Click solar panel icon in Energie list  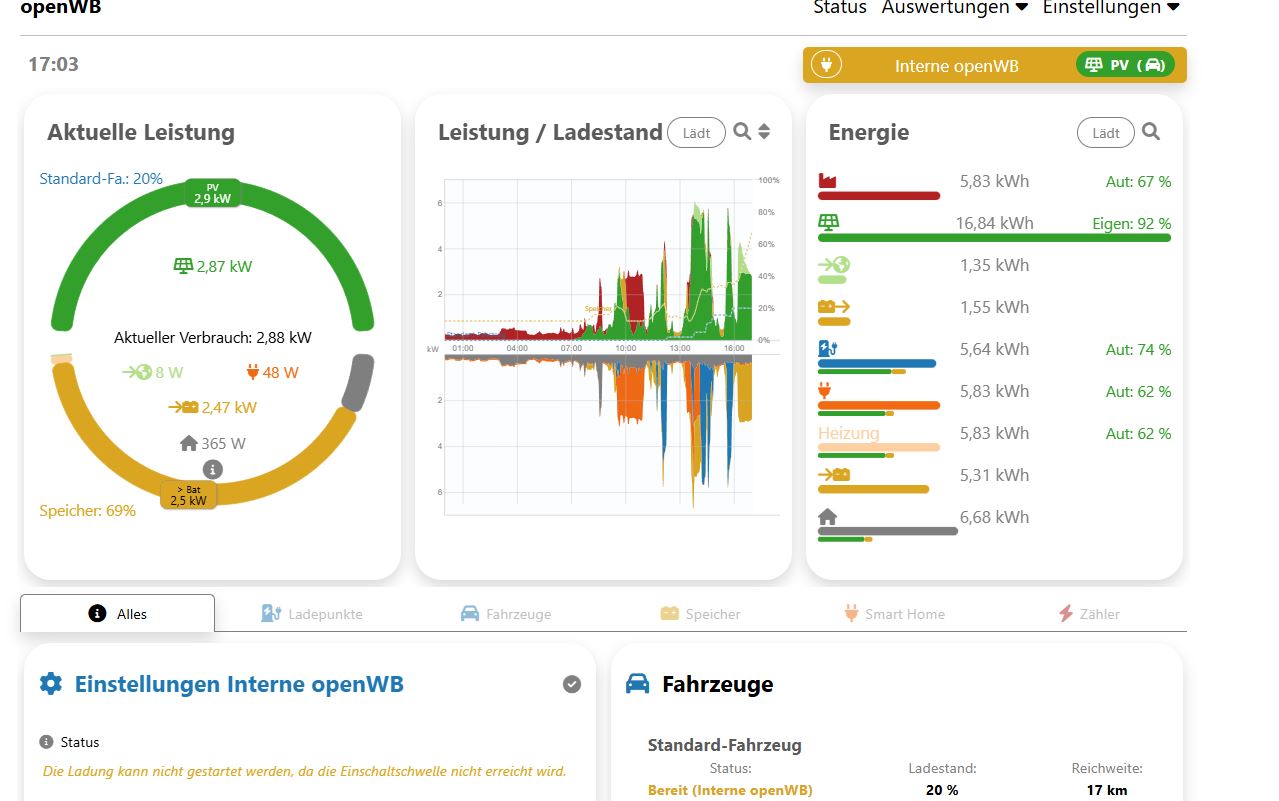coord(828,222)
